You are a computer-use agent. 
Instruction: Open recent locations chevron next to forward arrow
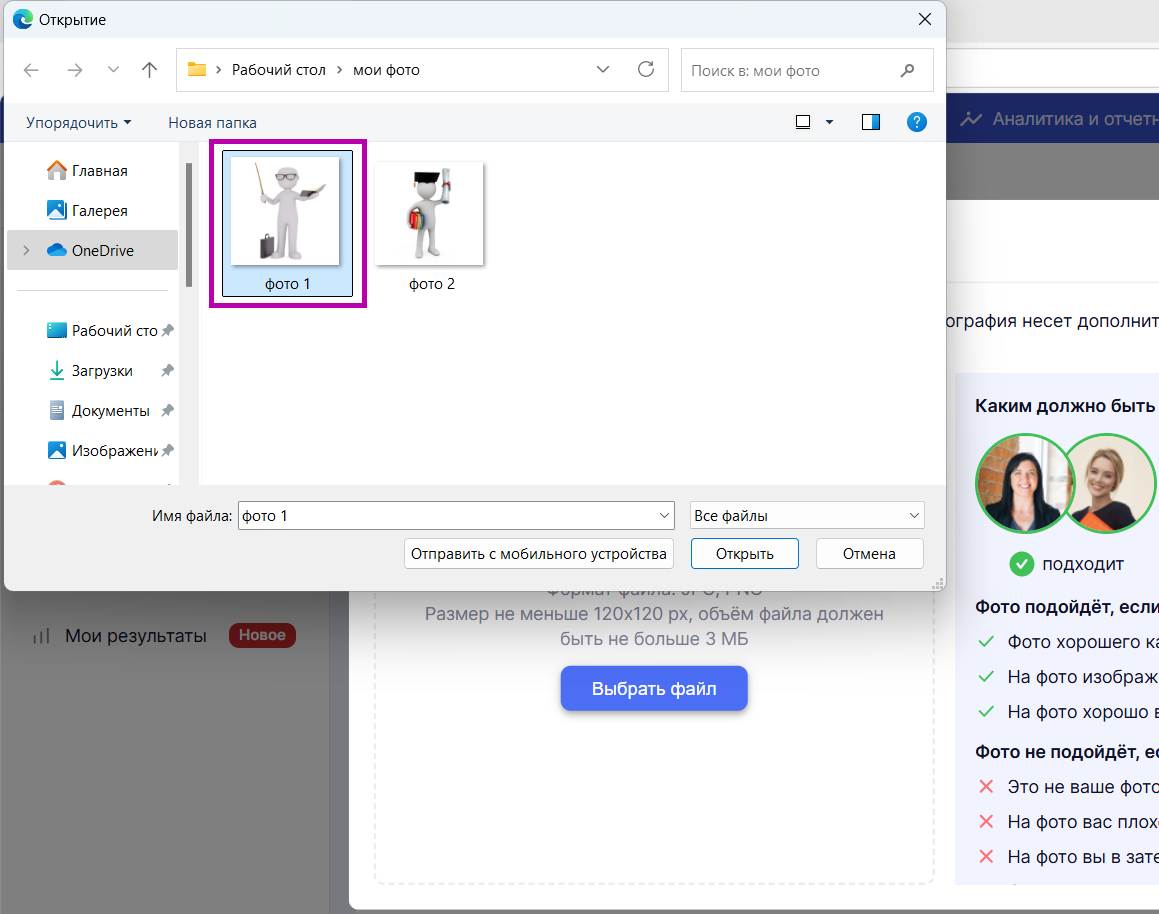click(x=113, y=69)
